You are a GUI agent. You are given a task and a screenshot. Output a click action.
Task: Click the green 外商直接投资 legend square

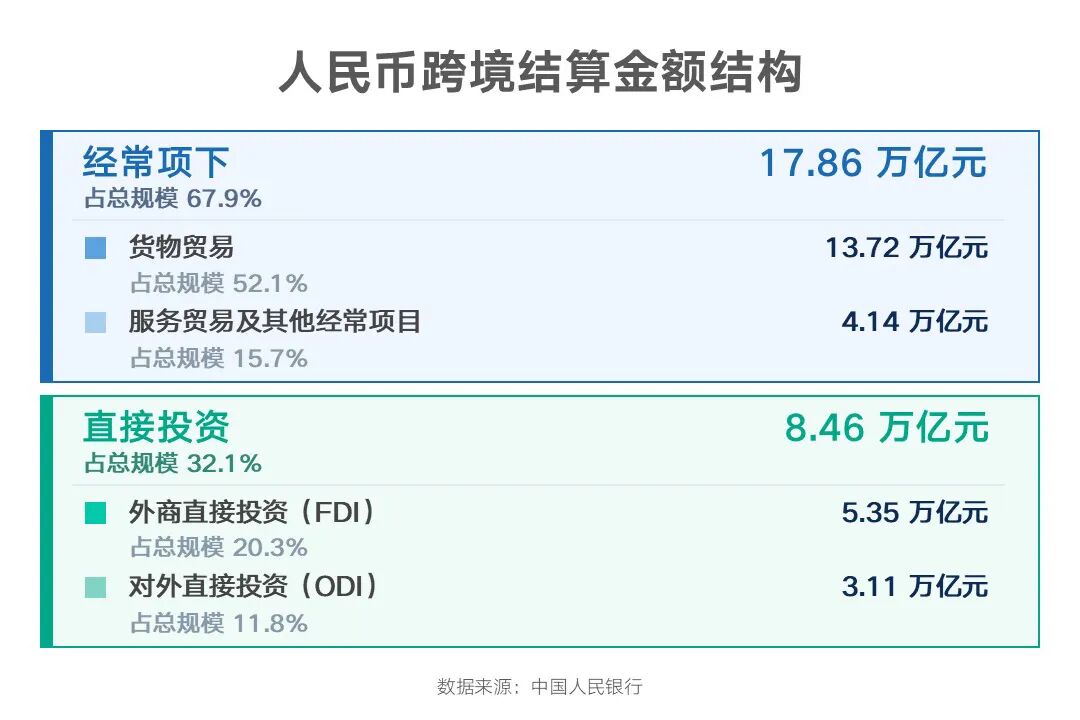(x=95, y=513)
